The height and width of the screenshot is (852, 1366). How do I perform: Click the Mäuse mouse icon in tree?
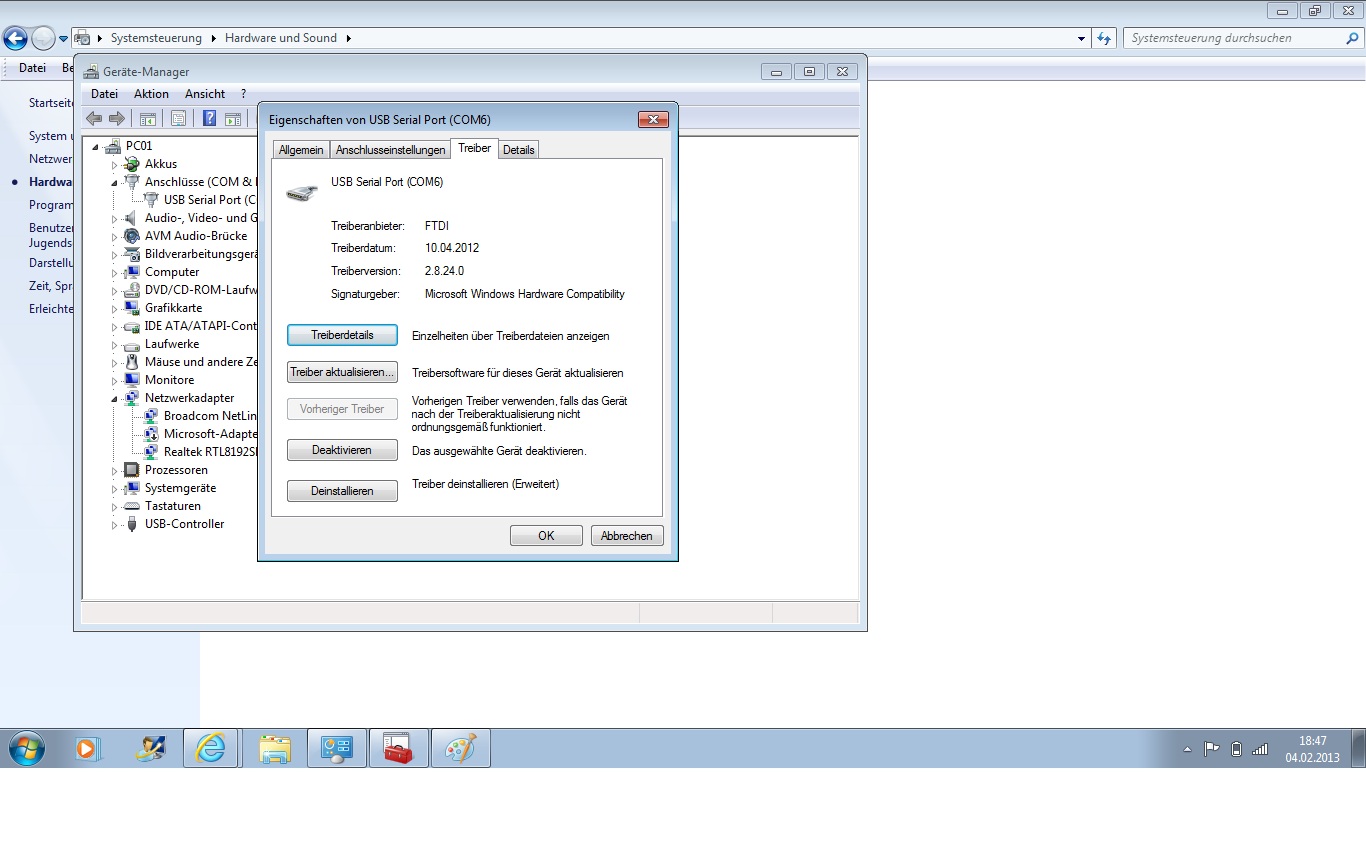(x=131, y=361)
